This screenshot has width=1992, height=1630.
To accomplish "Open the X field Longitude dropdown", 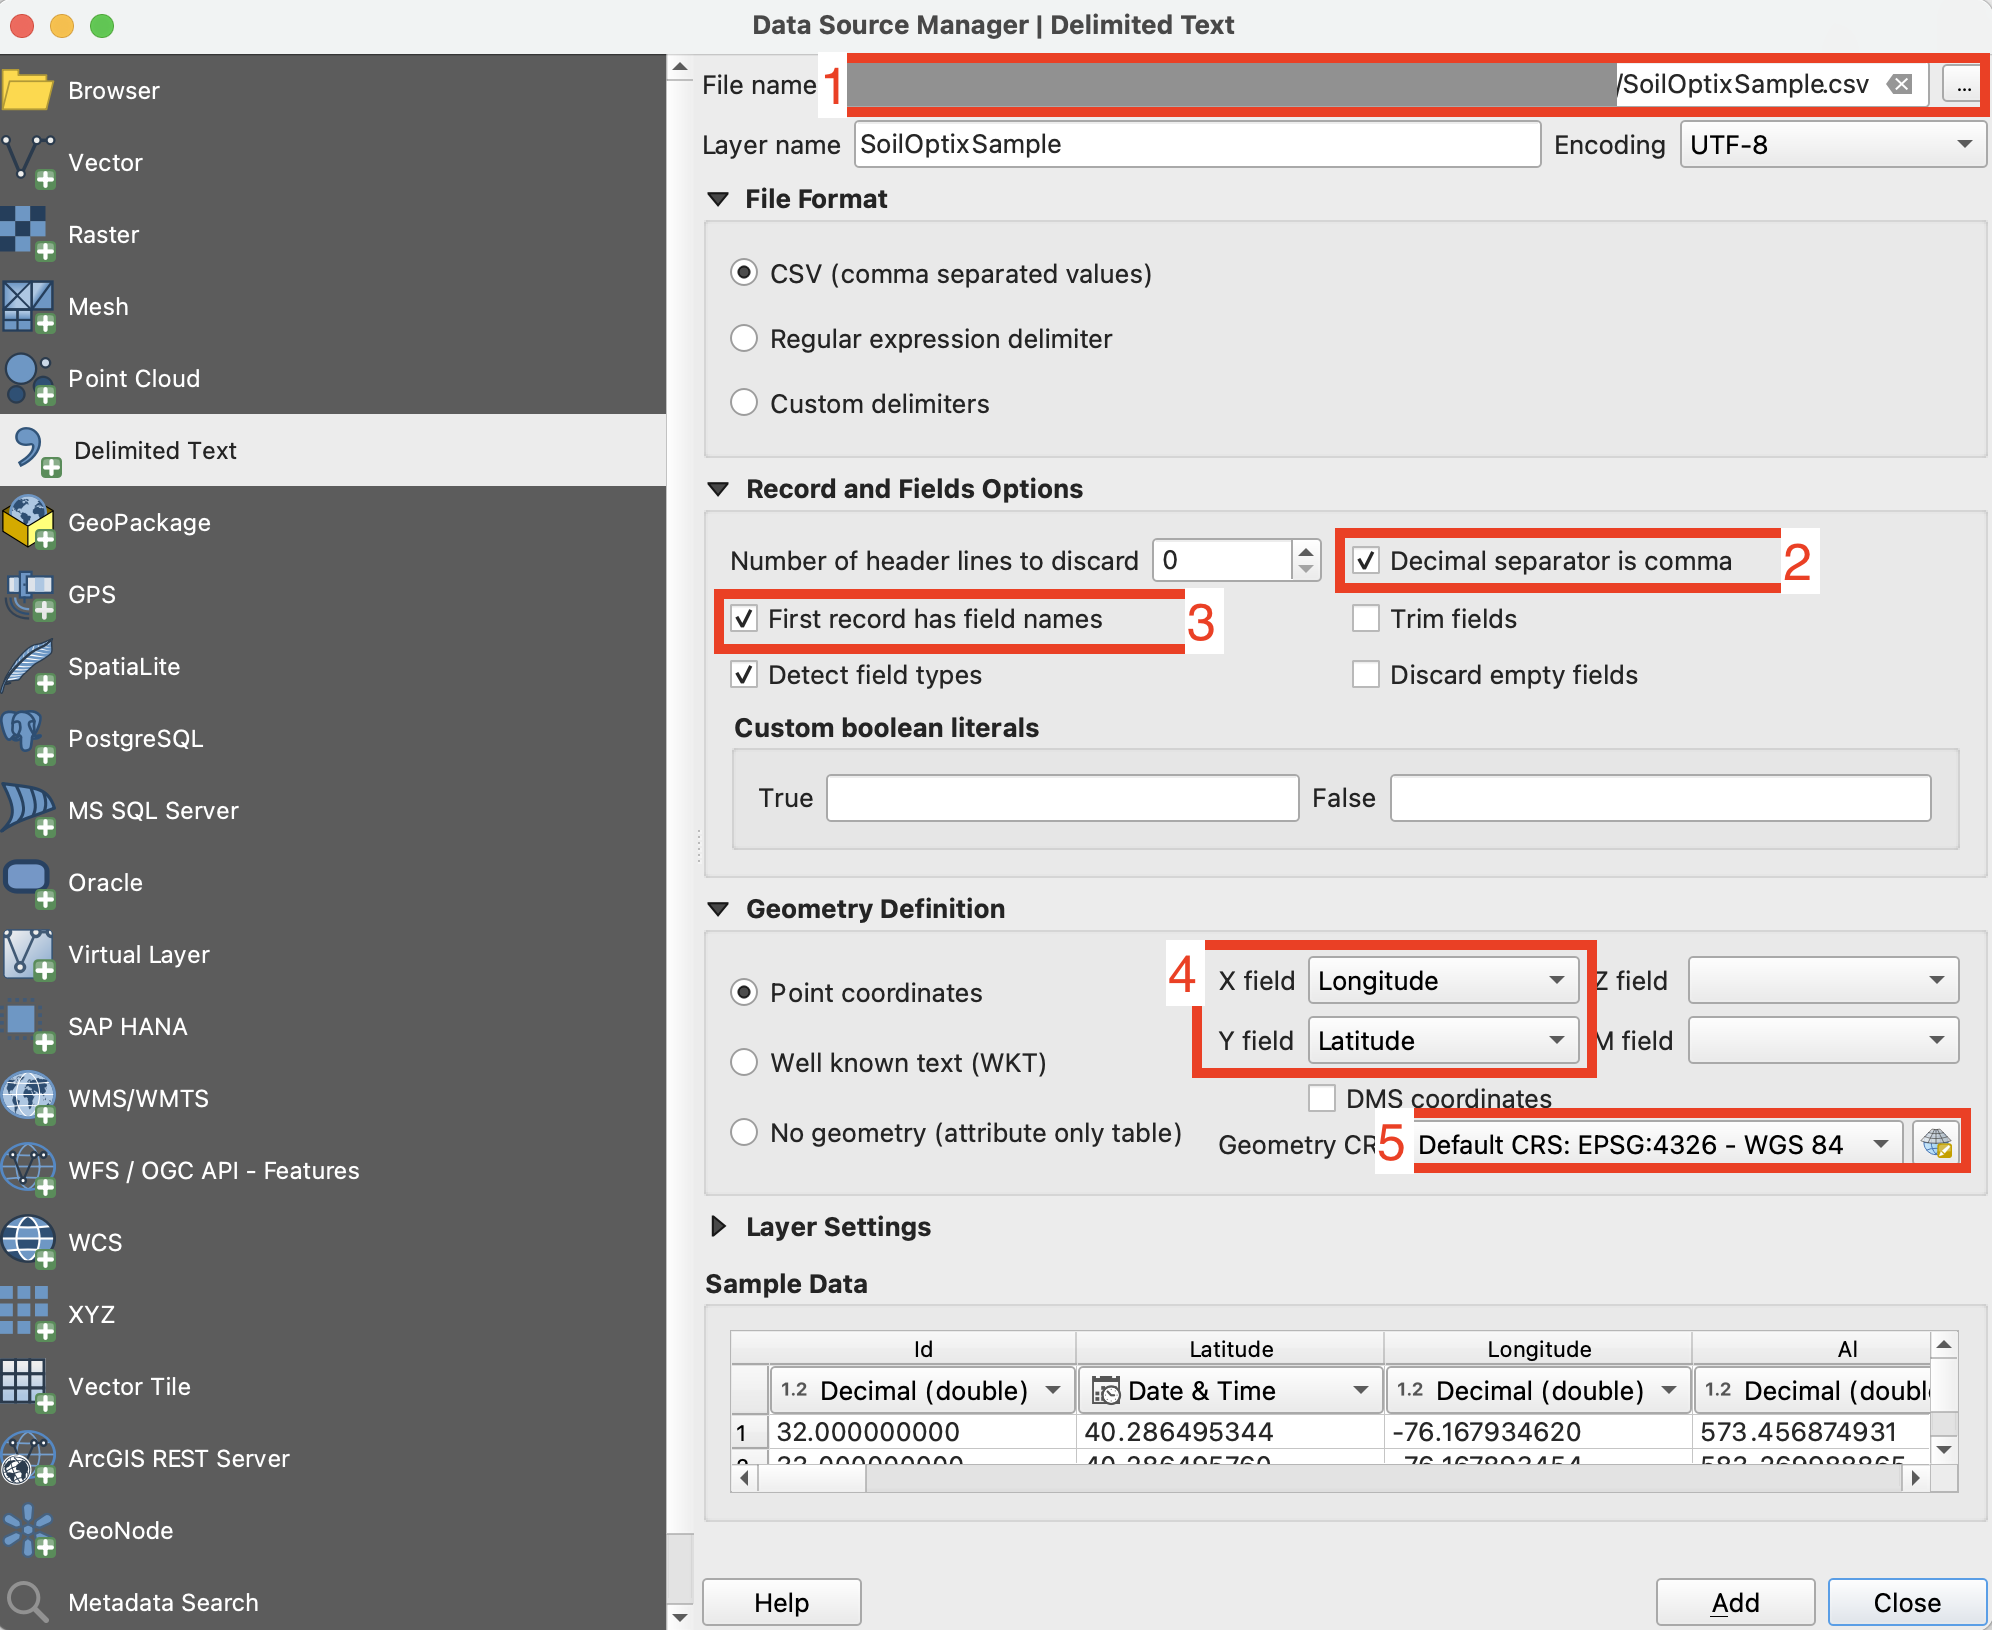I will pyautogui.click(x=1443, y=980).
